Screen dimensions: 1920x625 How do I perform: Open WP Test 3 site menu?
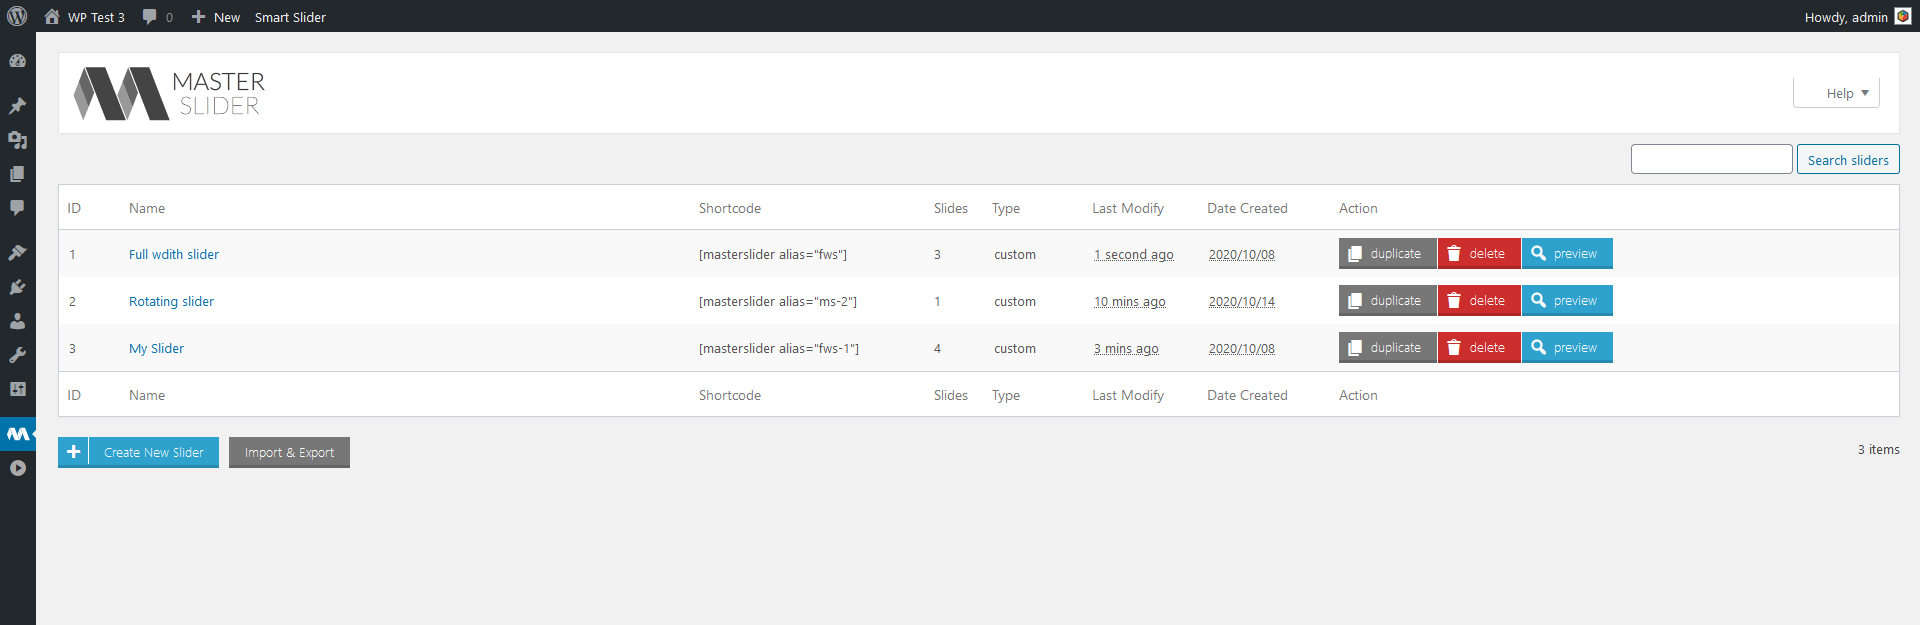click(85, 17)
